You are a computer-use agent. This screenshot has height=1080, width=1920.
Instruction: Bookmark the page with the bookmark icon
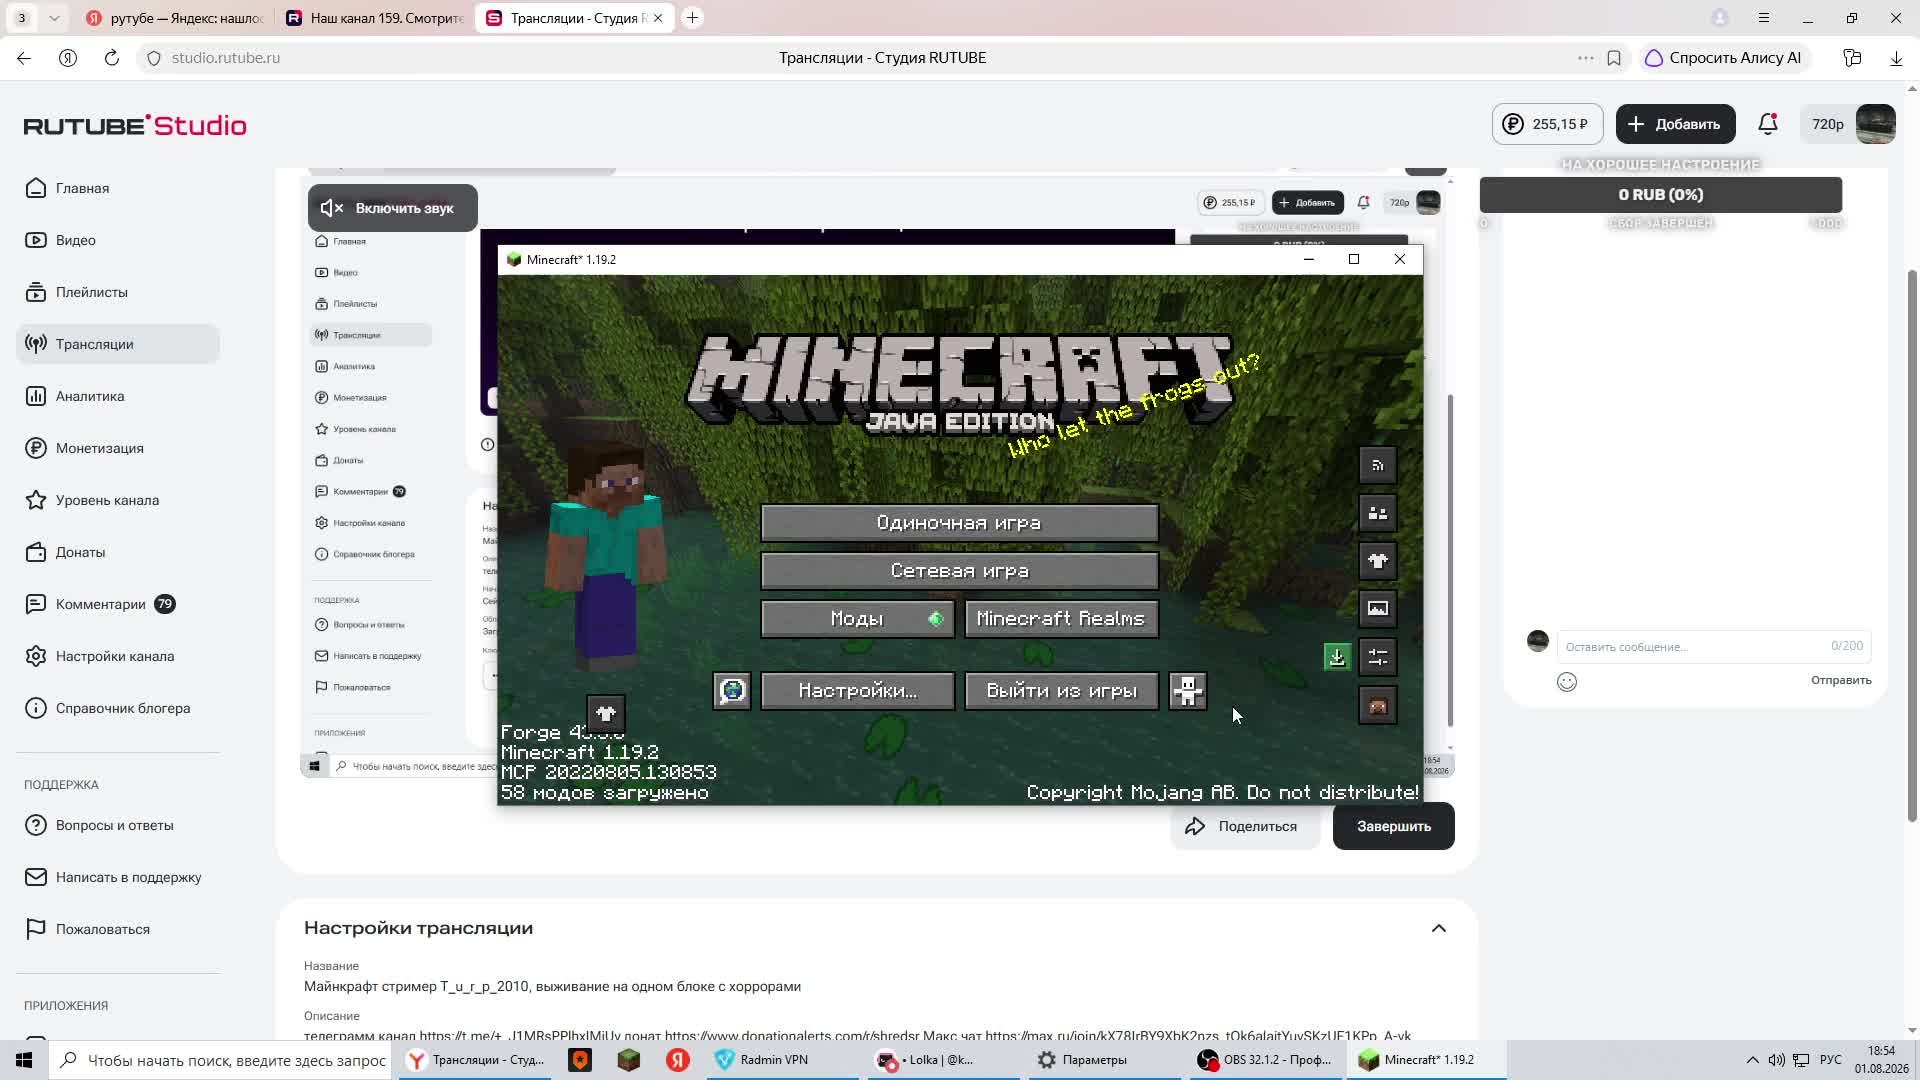pyautogui.click(x=1614, y=58)
